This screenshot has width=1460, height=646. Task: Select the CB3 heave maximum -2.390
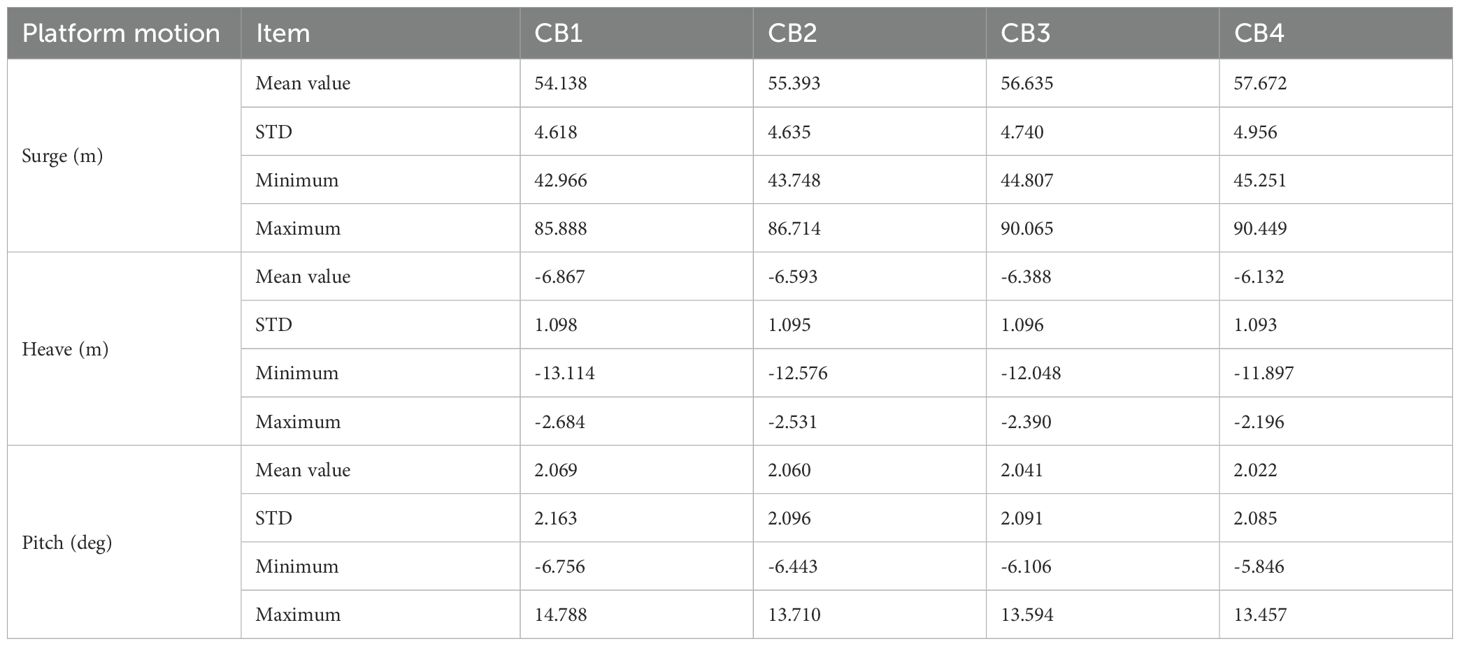coord(1025,422)
